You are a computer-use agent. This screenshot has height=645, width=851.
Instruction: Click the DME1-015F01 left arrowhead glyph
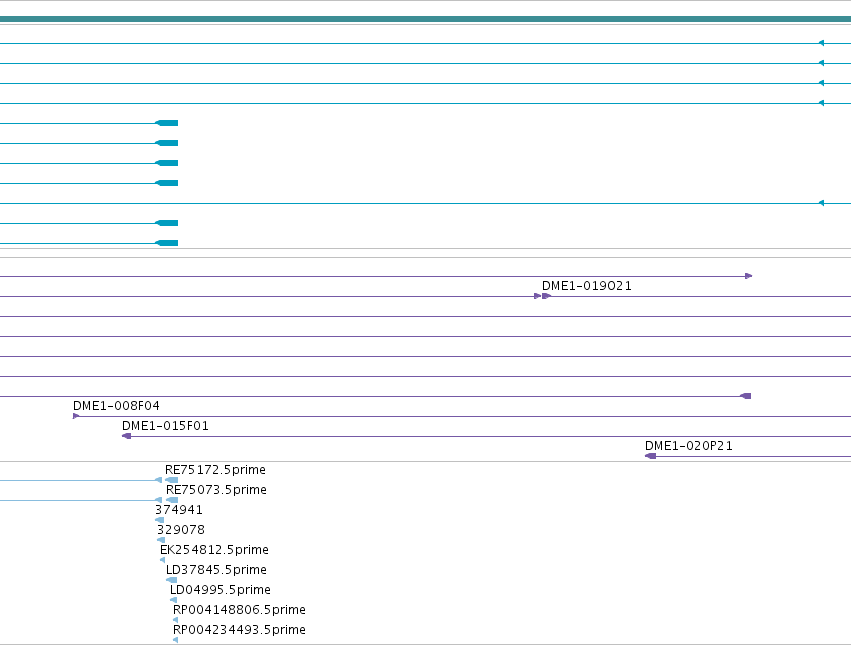point(126,436)
